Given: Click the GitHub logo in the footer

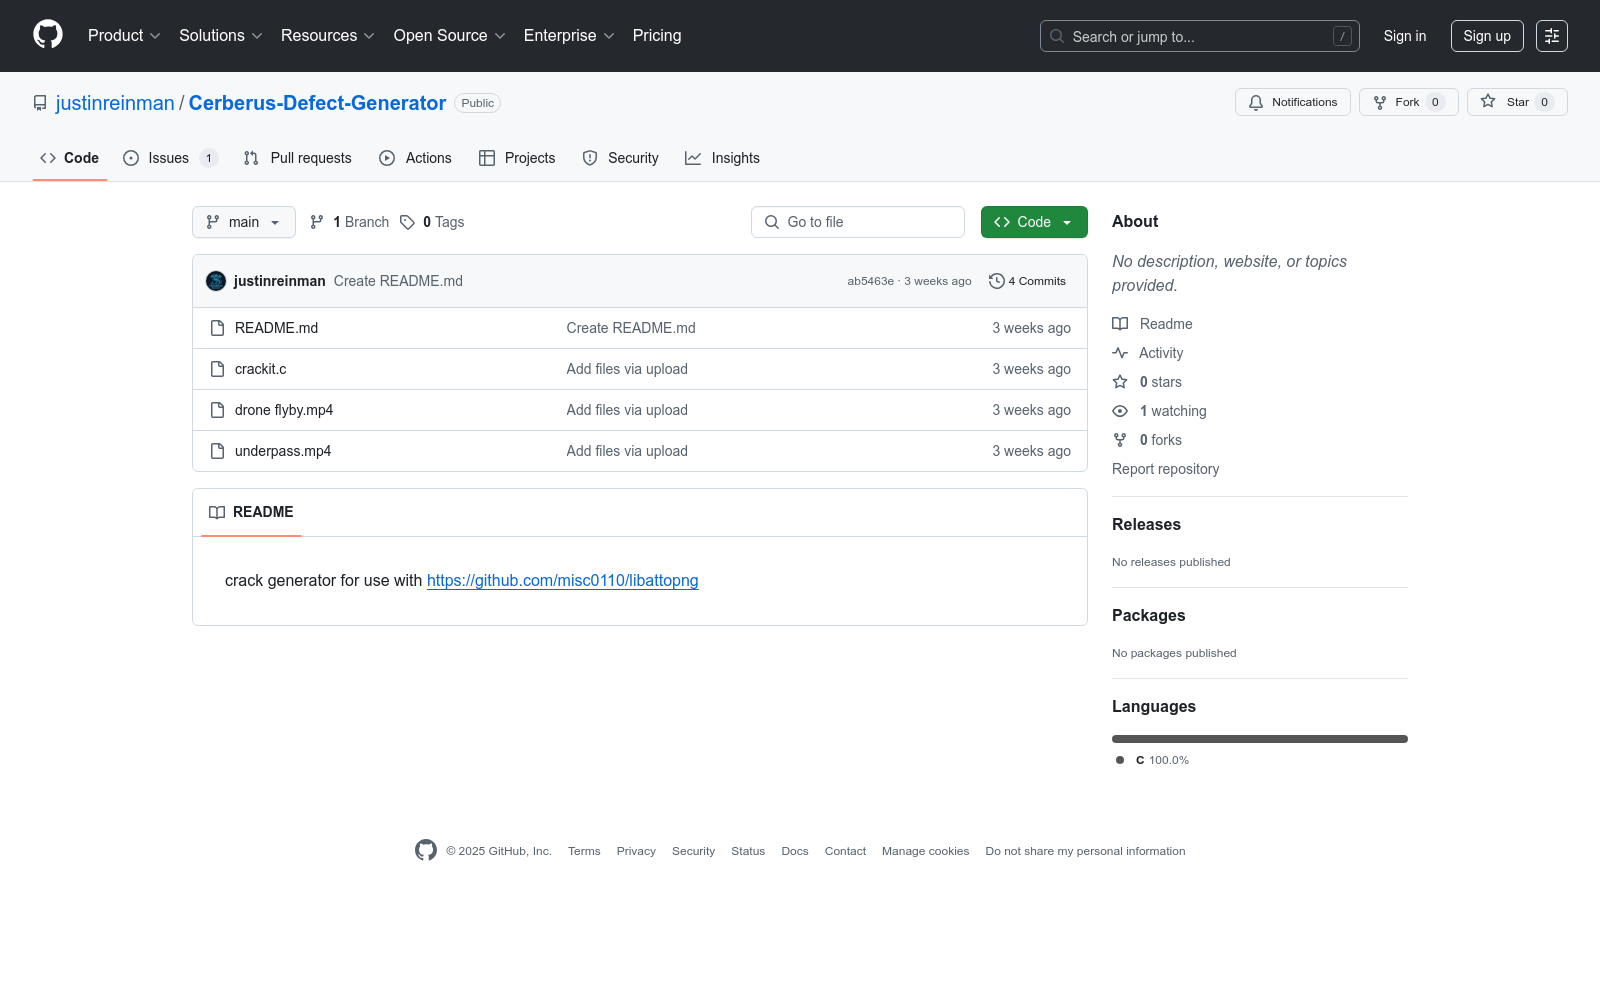Looking at the screenshot, I should pyautogui.click(x=426, y=850).
